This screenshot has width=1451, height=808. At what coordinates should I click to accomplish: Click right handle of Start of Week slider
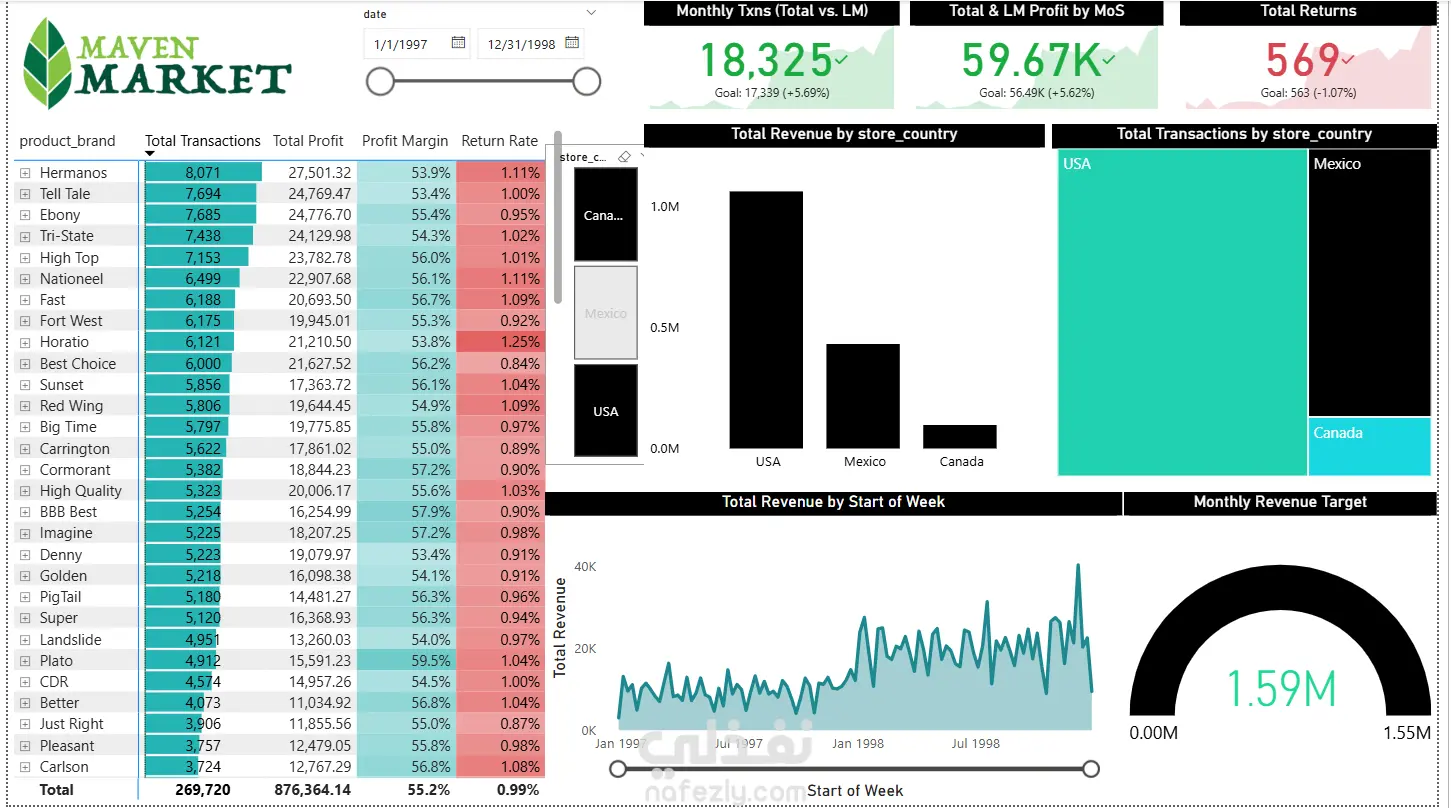tap(1091, 769)
